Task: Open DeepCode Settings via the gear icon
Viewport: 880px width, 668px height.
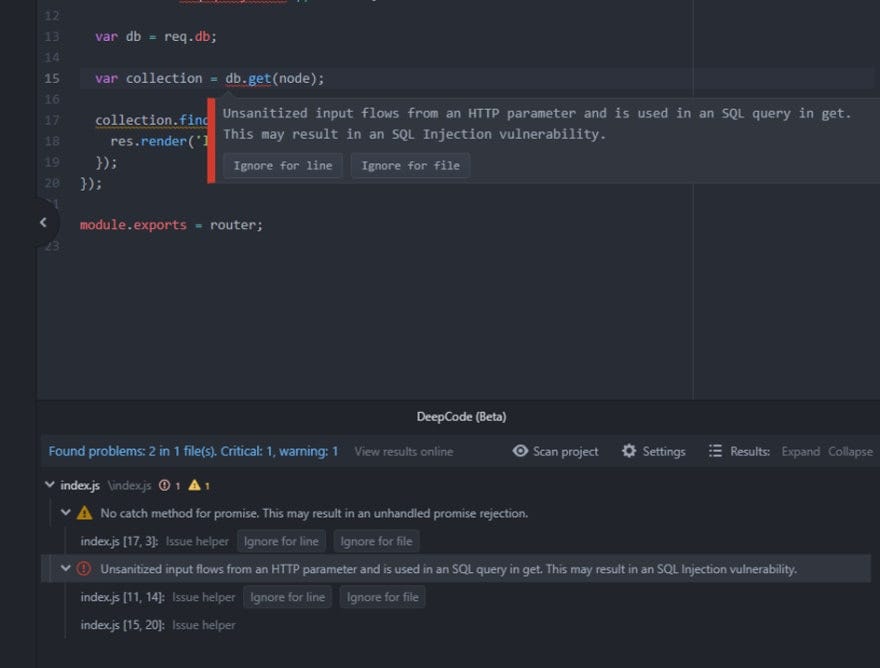Action: [x=630, y=451]
